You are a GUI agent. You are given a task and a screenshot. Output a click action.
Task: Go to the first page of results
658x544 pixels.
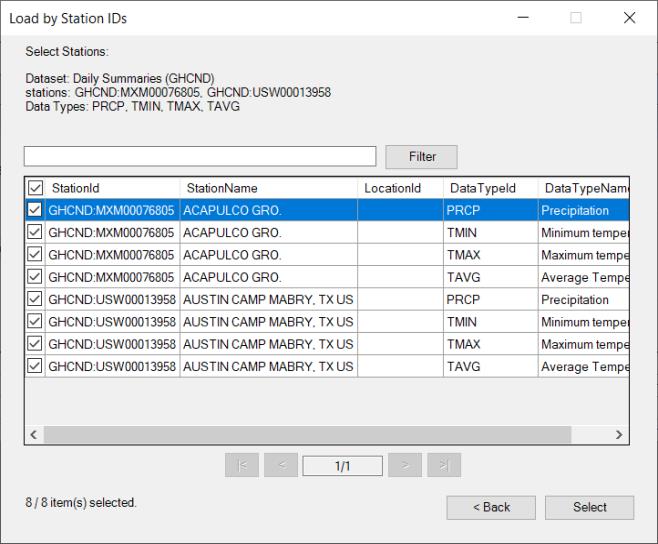click(x=243, y=465)
